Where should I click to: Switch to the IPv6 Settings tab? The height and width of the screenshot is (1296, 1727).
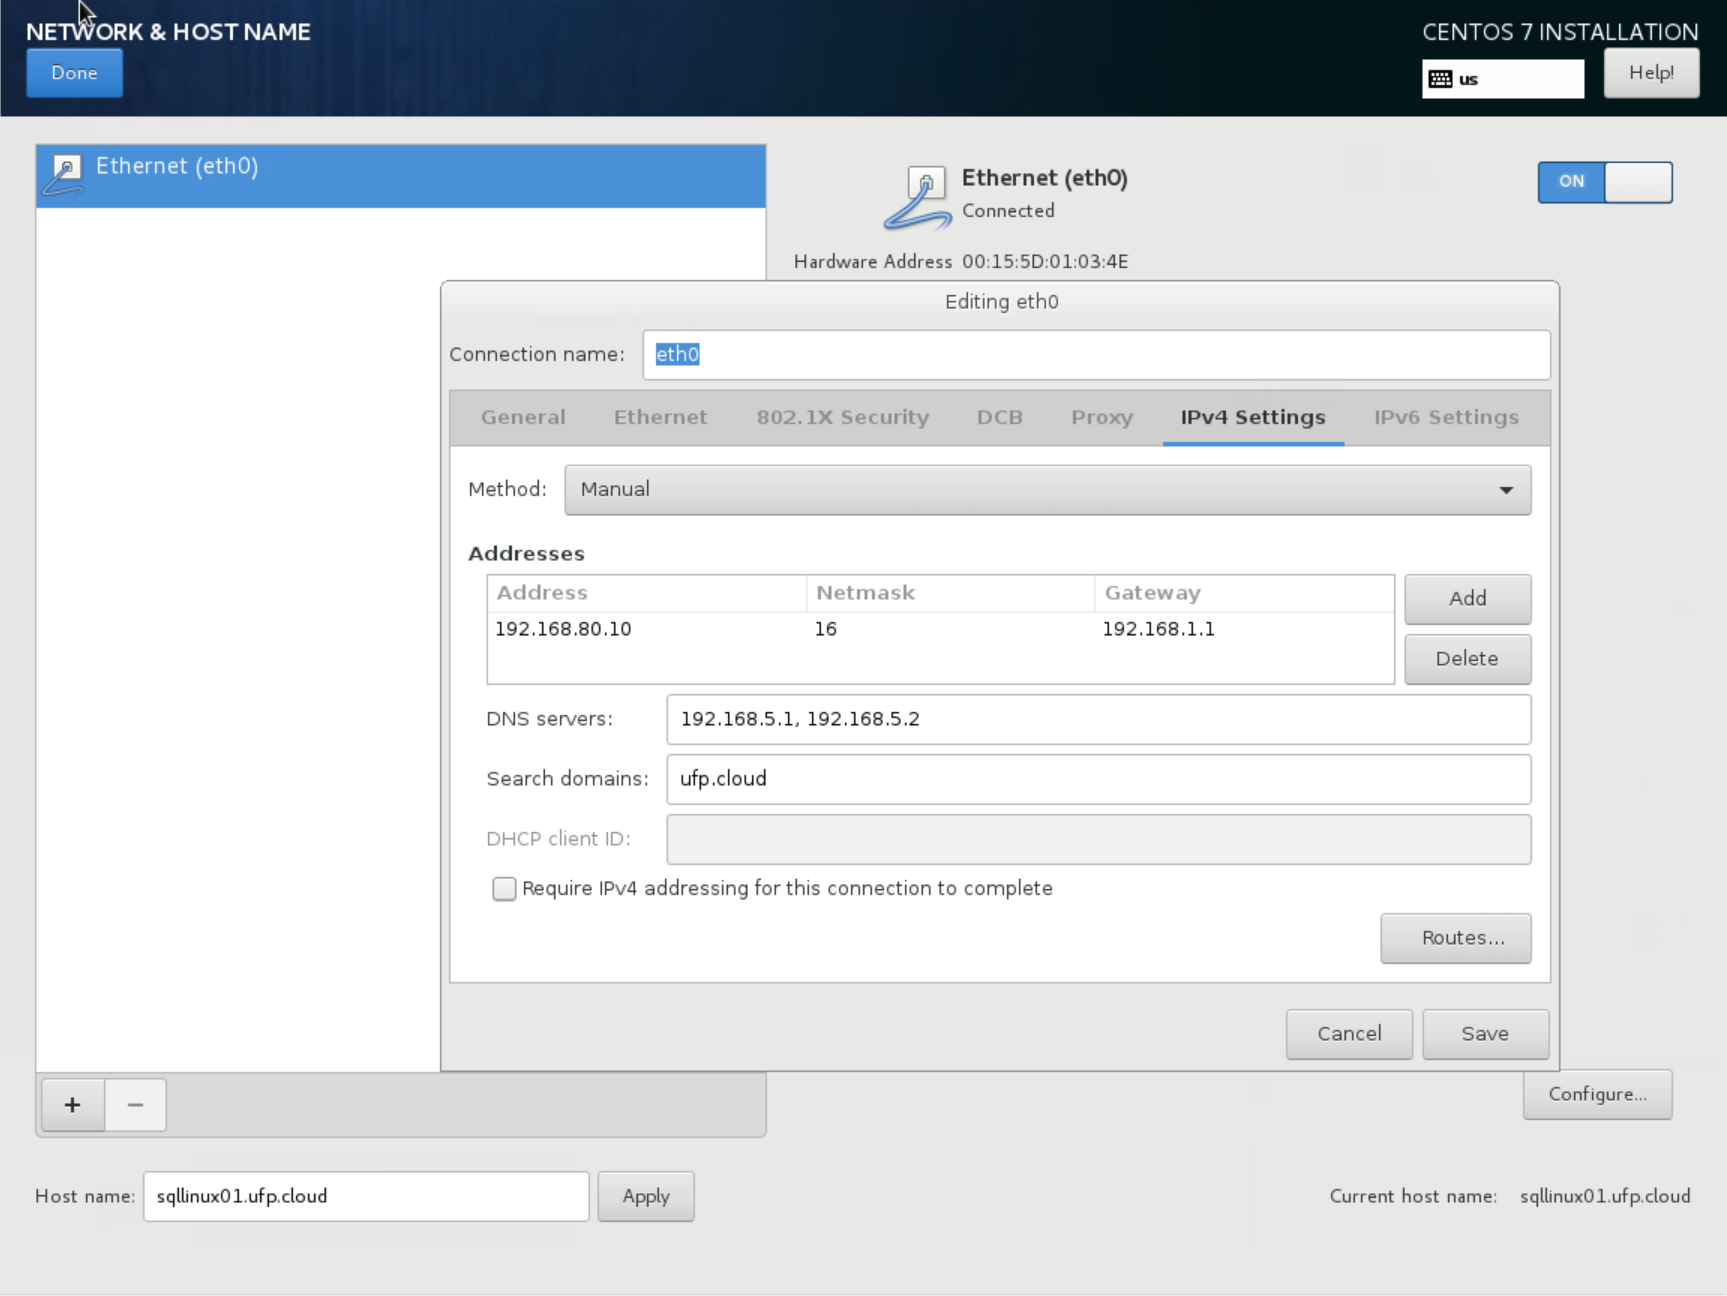[x=1445, y=418]
